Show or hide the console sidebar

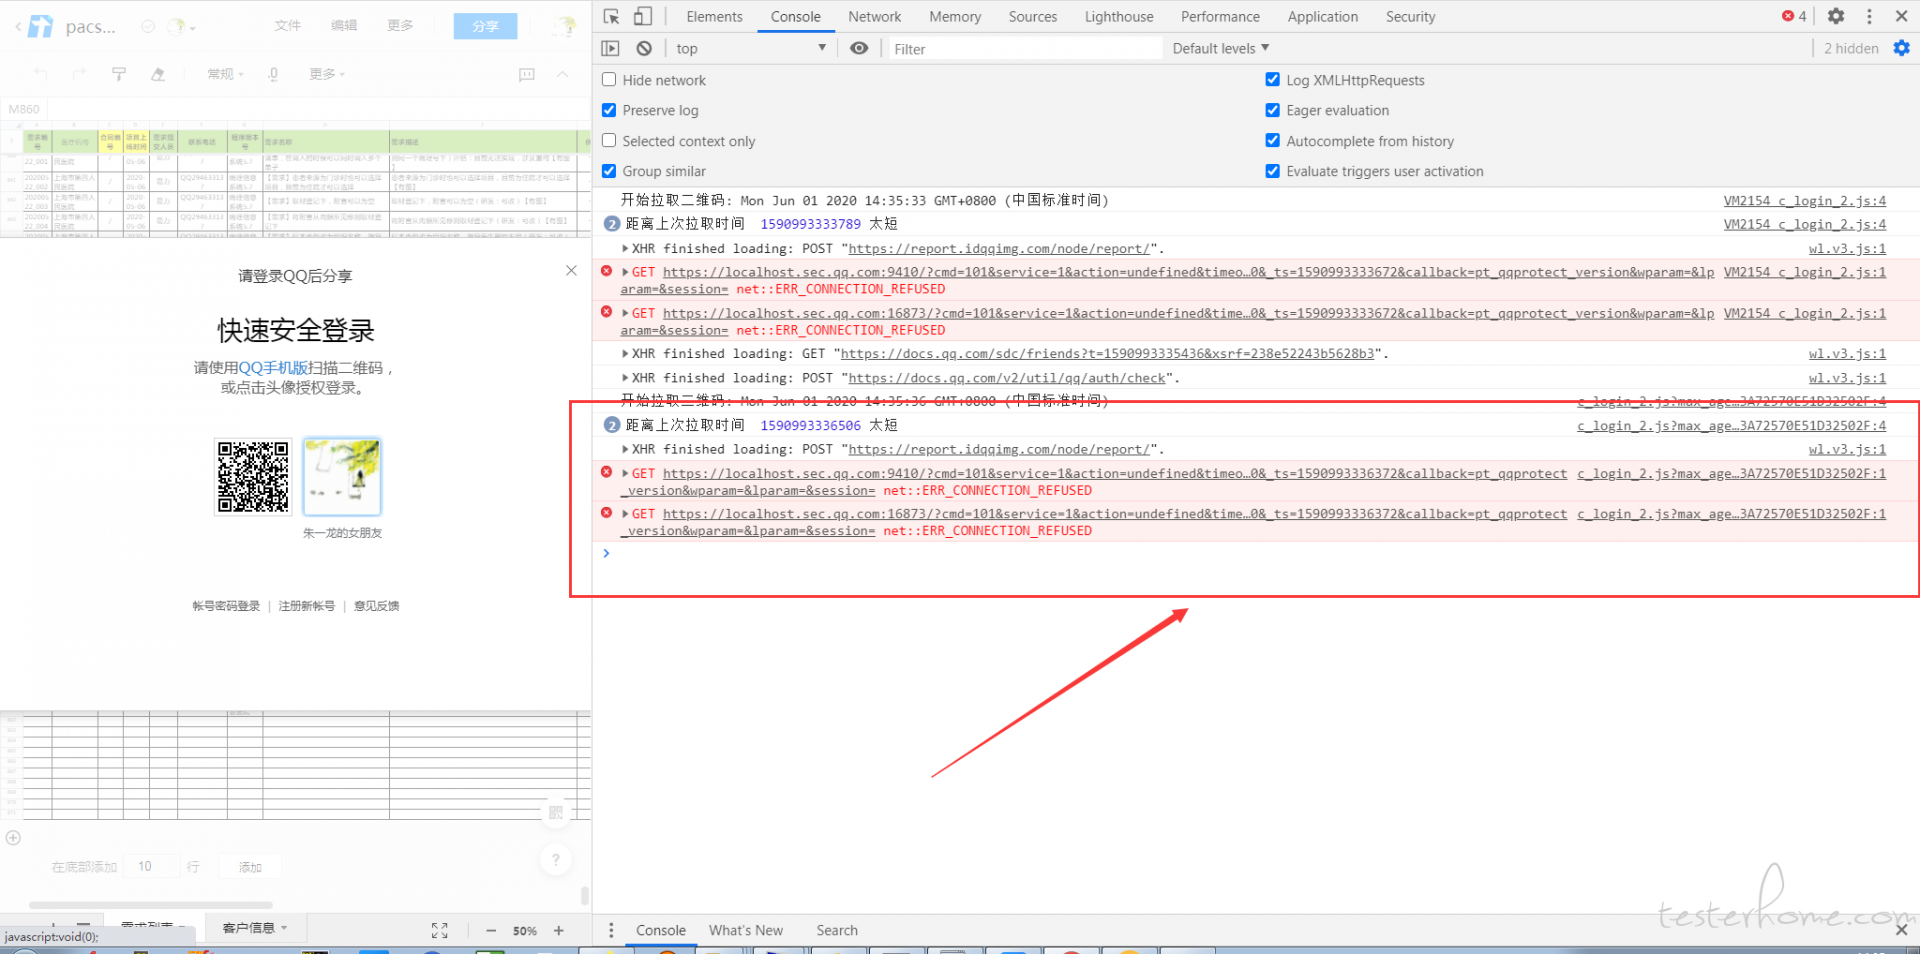pyautogui.click(x=610, y=48)
